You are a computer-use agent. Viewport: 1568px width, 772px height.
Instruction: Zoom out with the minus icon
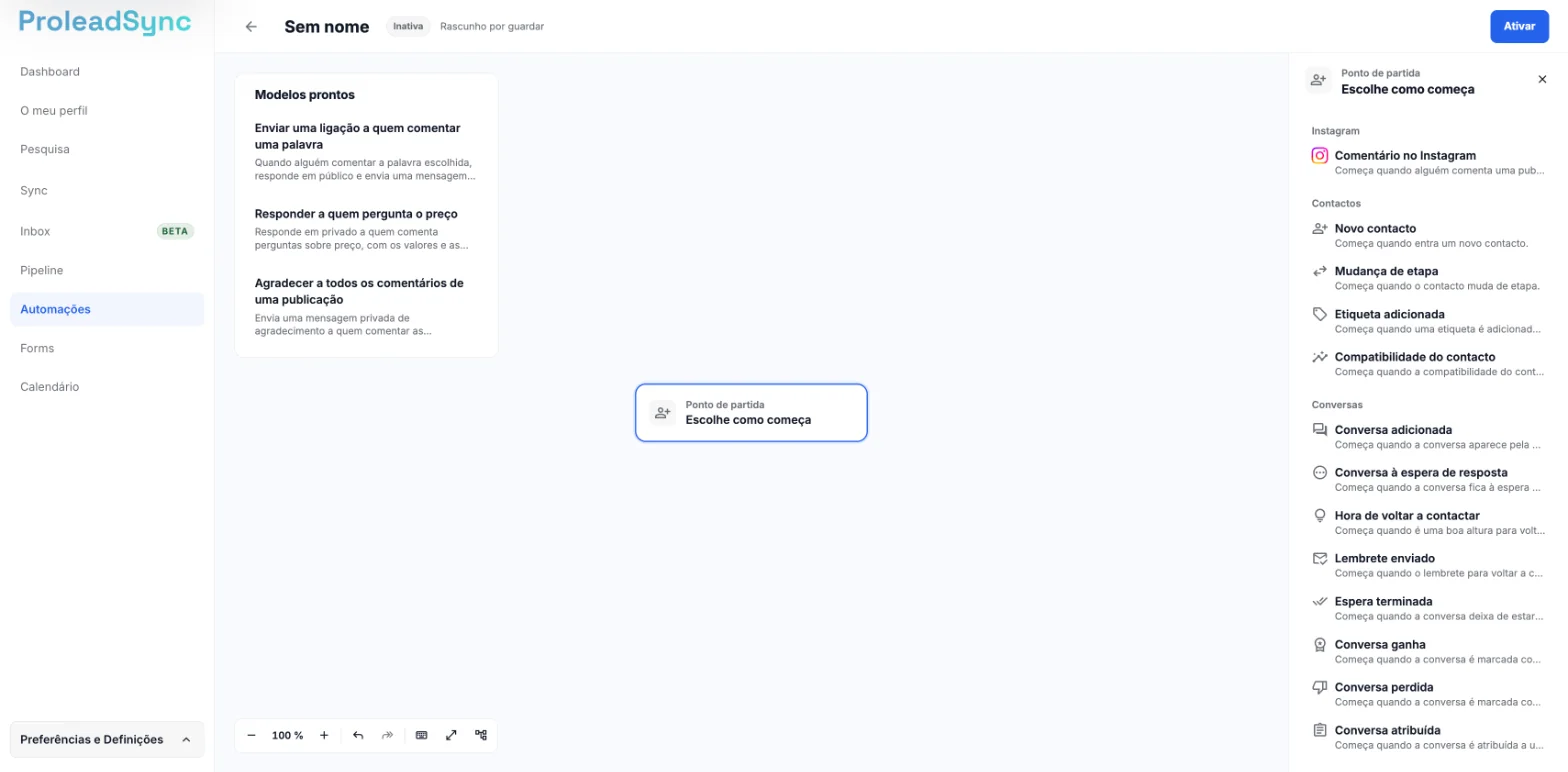(x=251, y=735)
